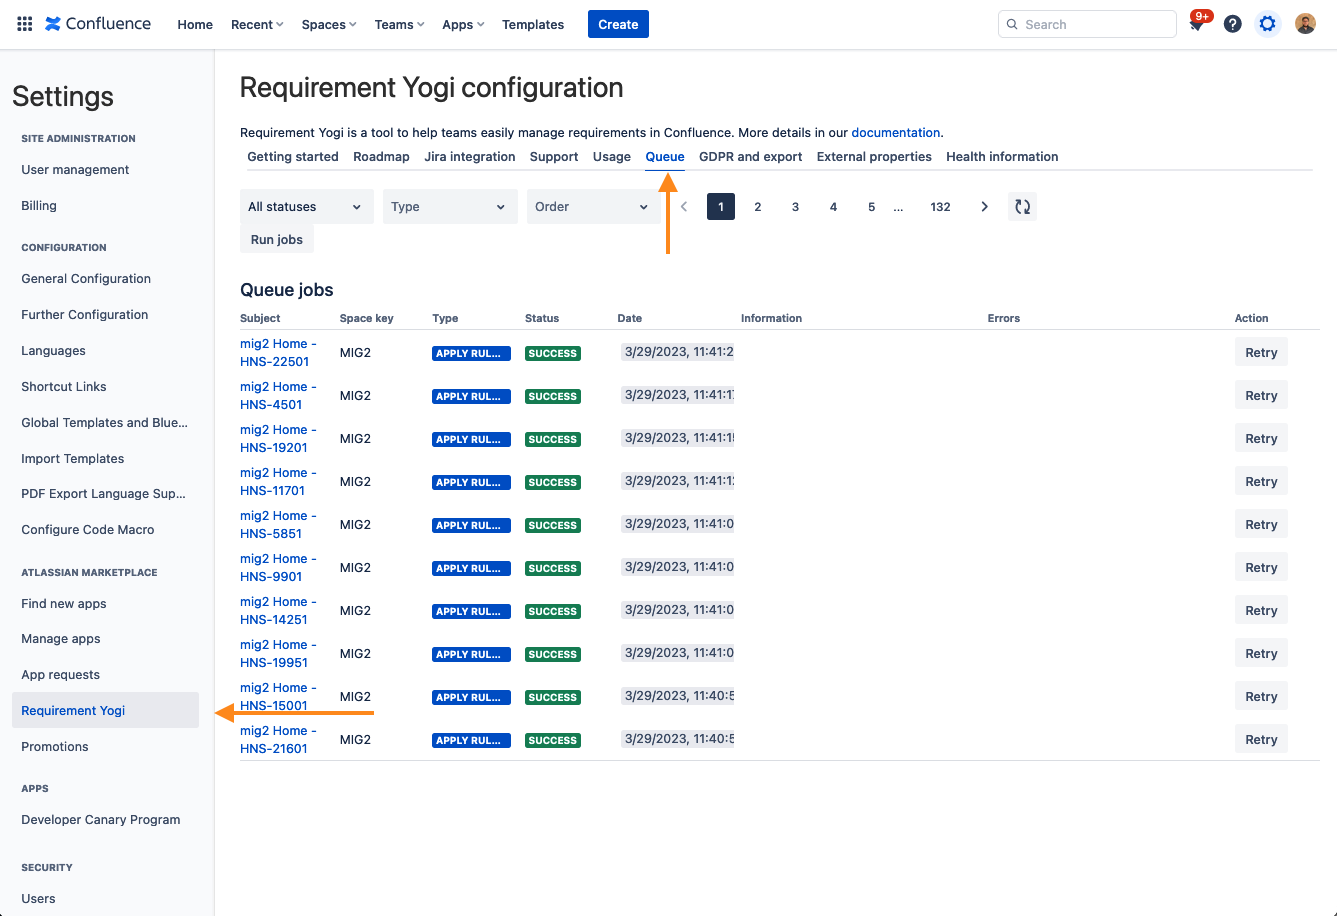This screenshot has width=1337, height=916.
Task: Expand the Spaces menu
Action: click(329, 24)
